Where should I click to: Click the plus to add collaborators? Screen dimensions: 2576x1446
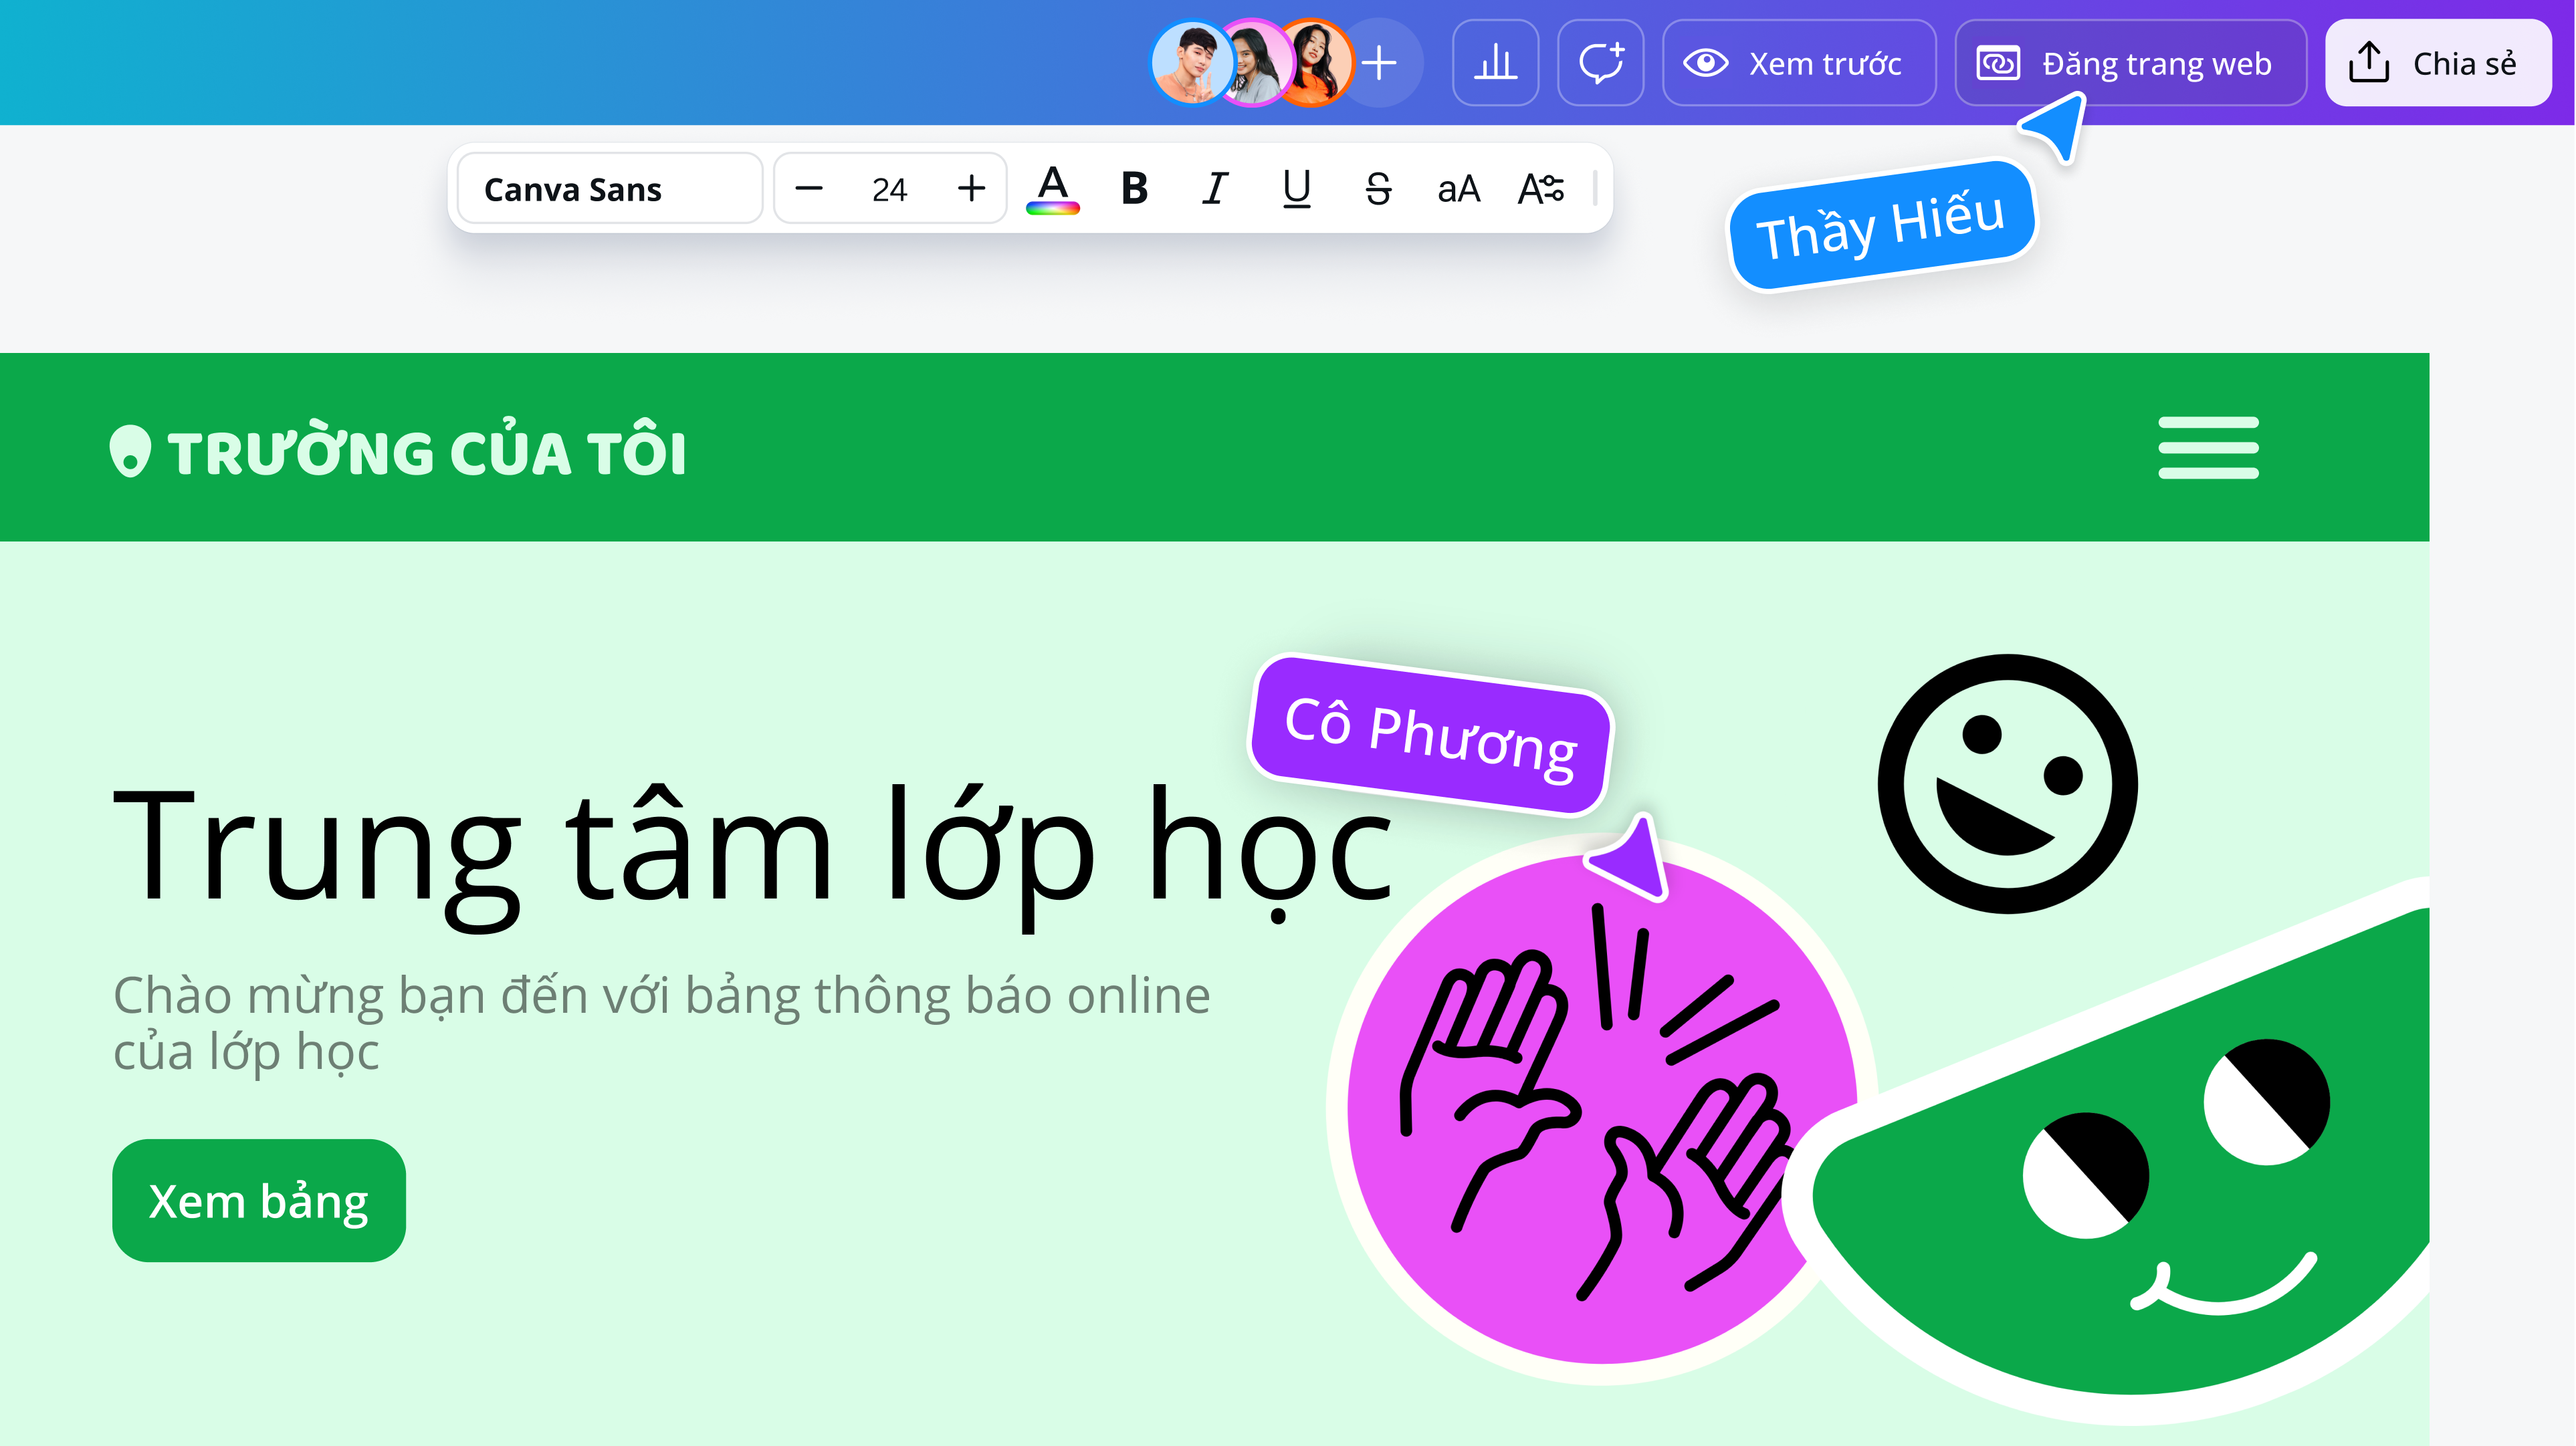(1380, 63)
